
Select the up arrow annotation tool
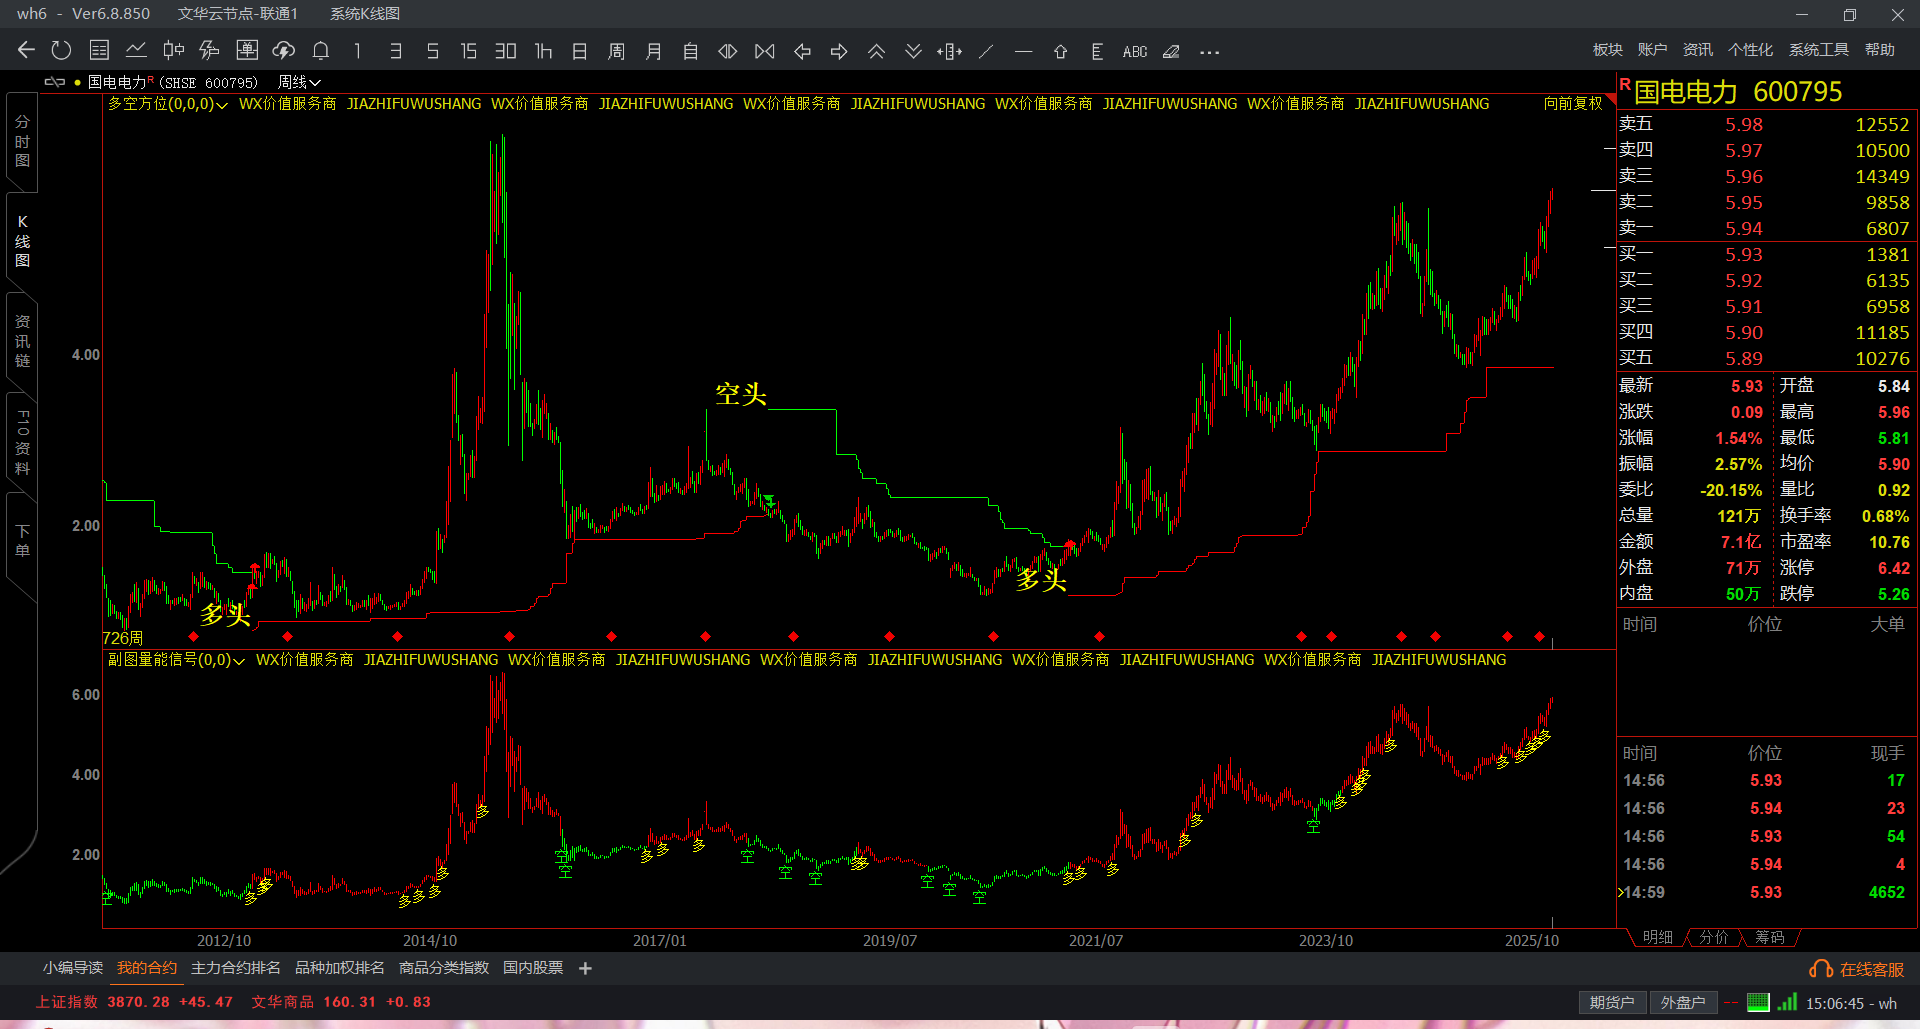pyautogui.click(x=1060, y=51)
